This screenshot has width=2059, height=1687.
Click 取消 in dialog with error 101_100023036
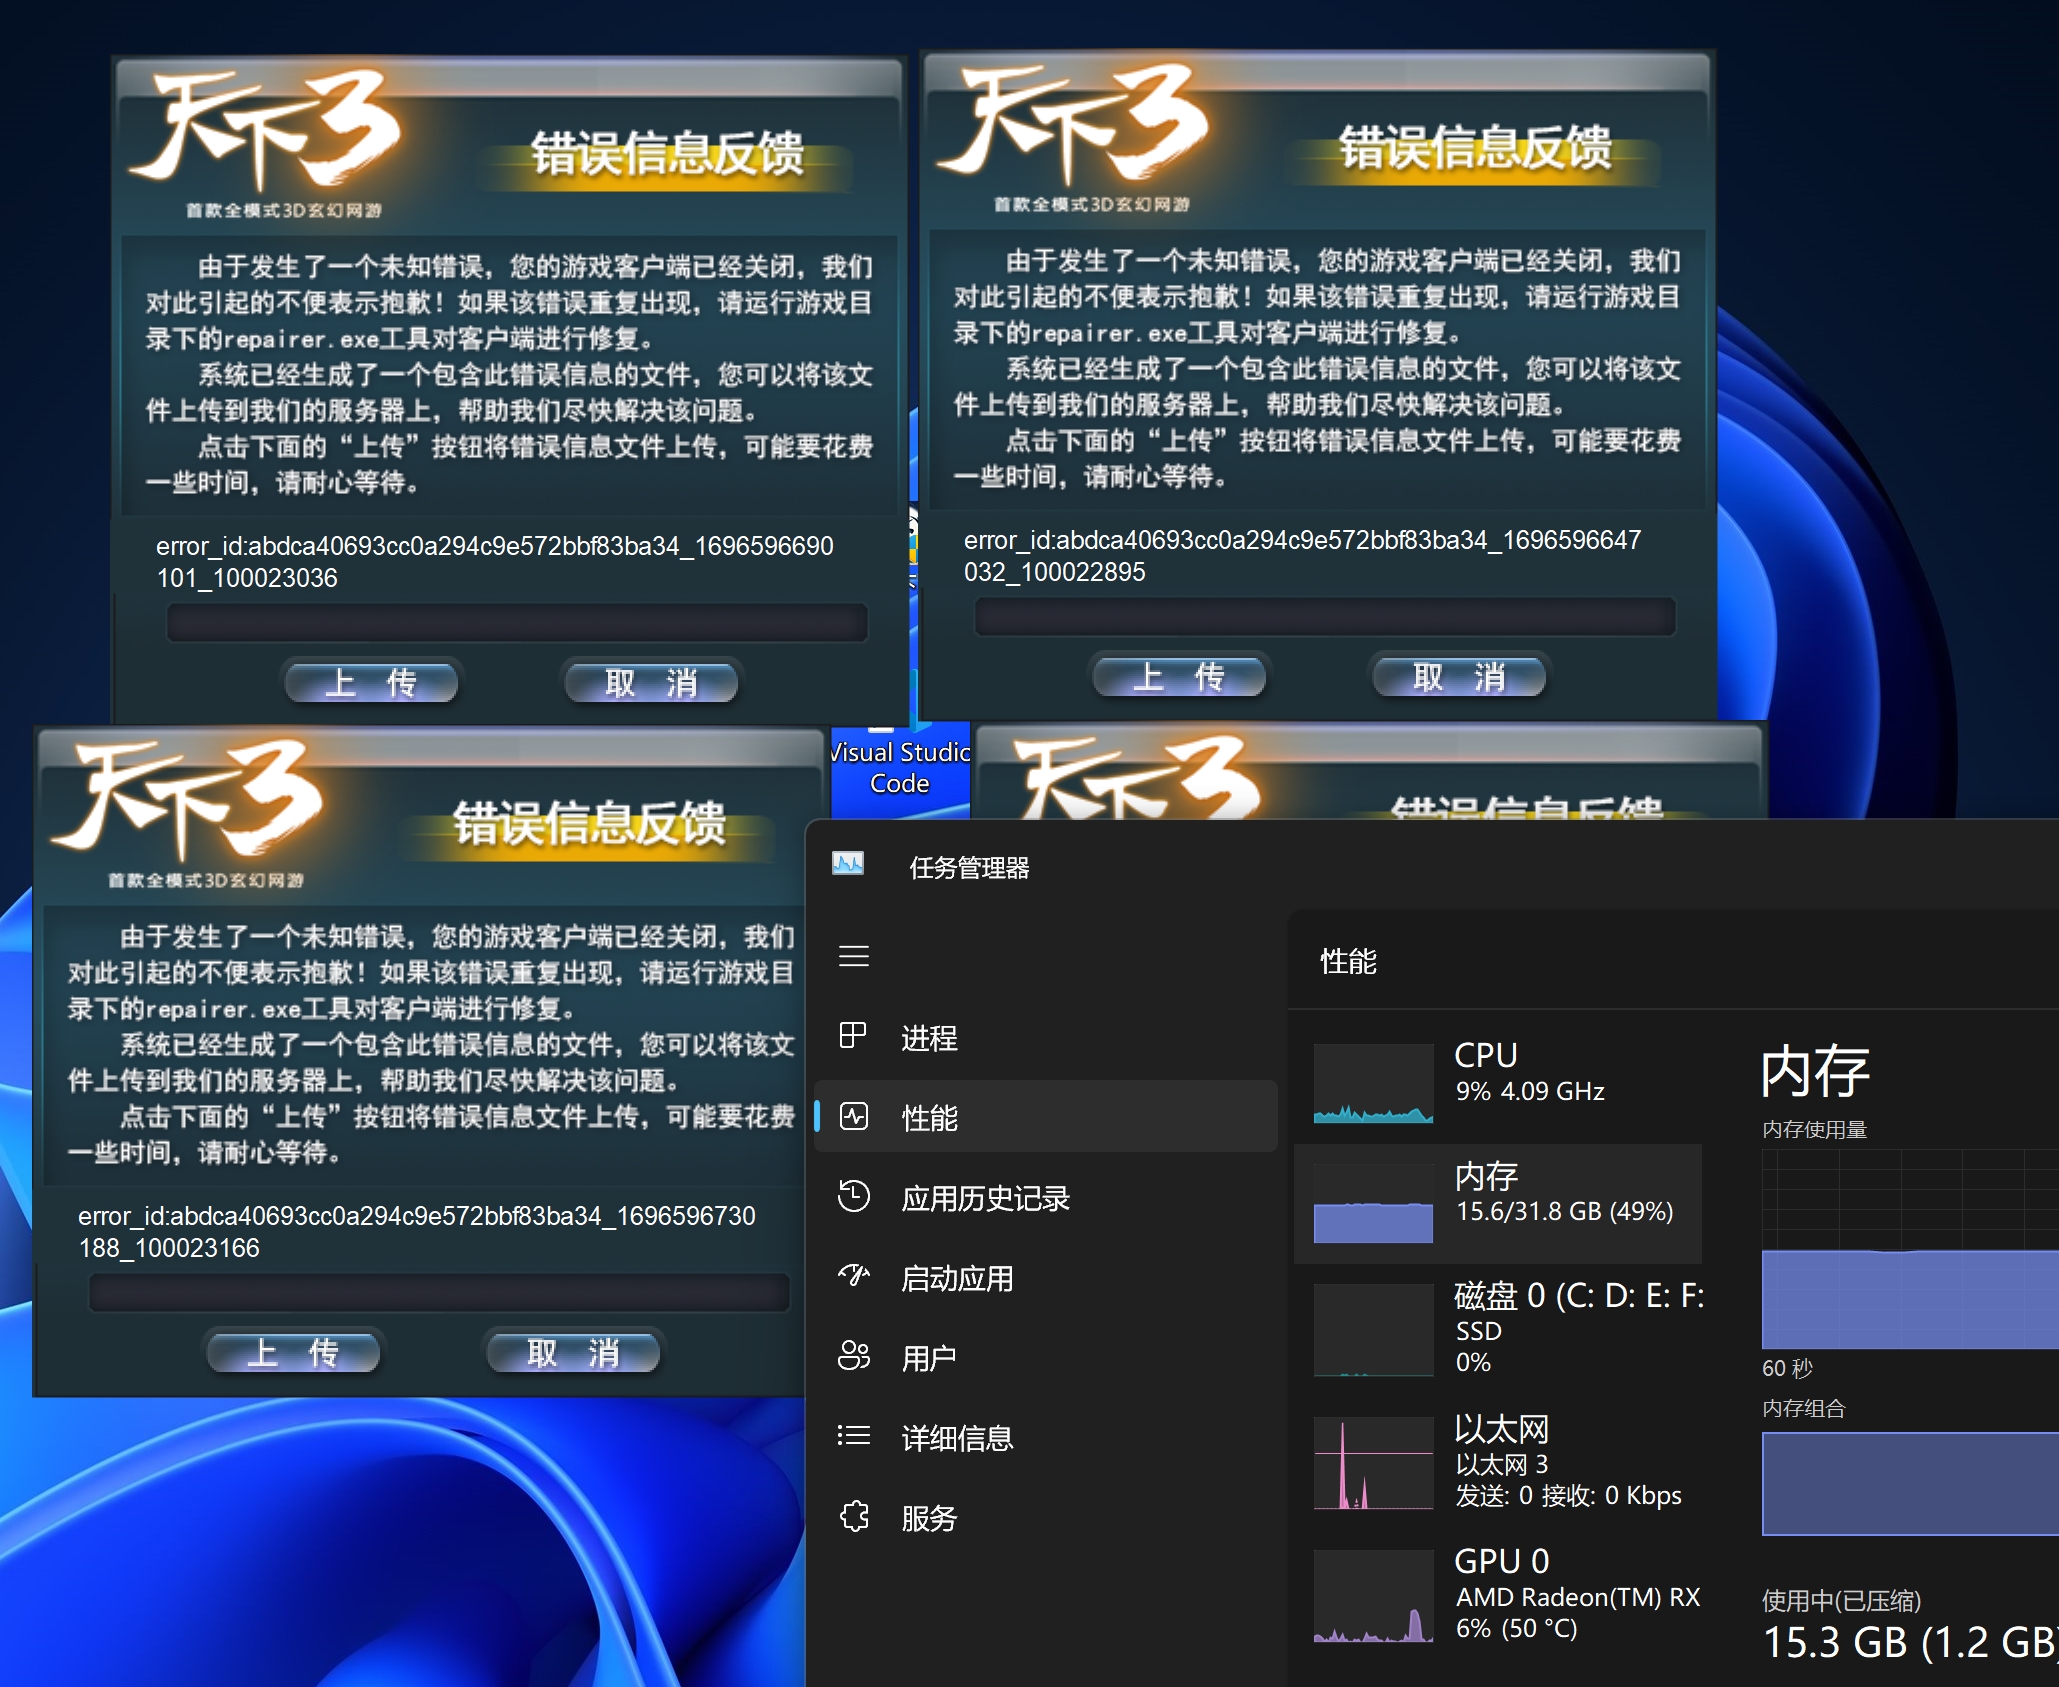pos(651,682)
